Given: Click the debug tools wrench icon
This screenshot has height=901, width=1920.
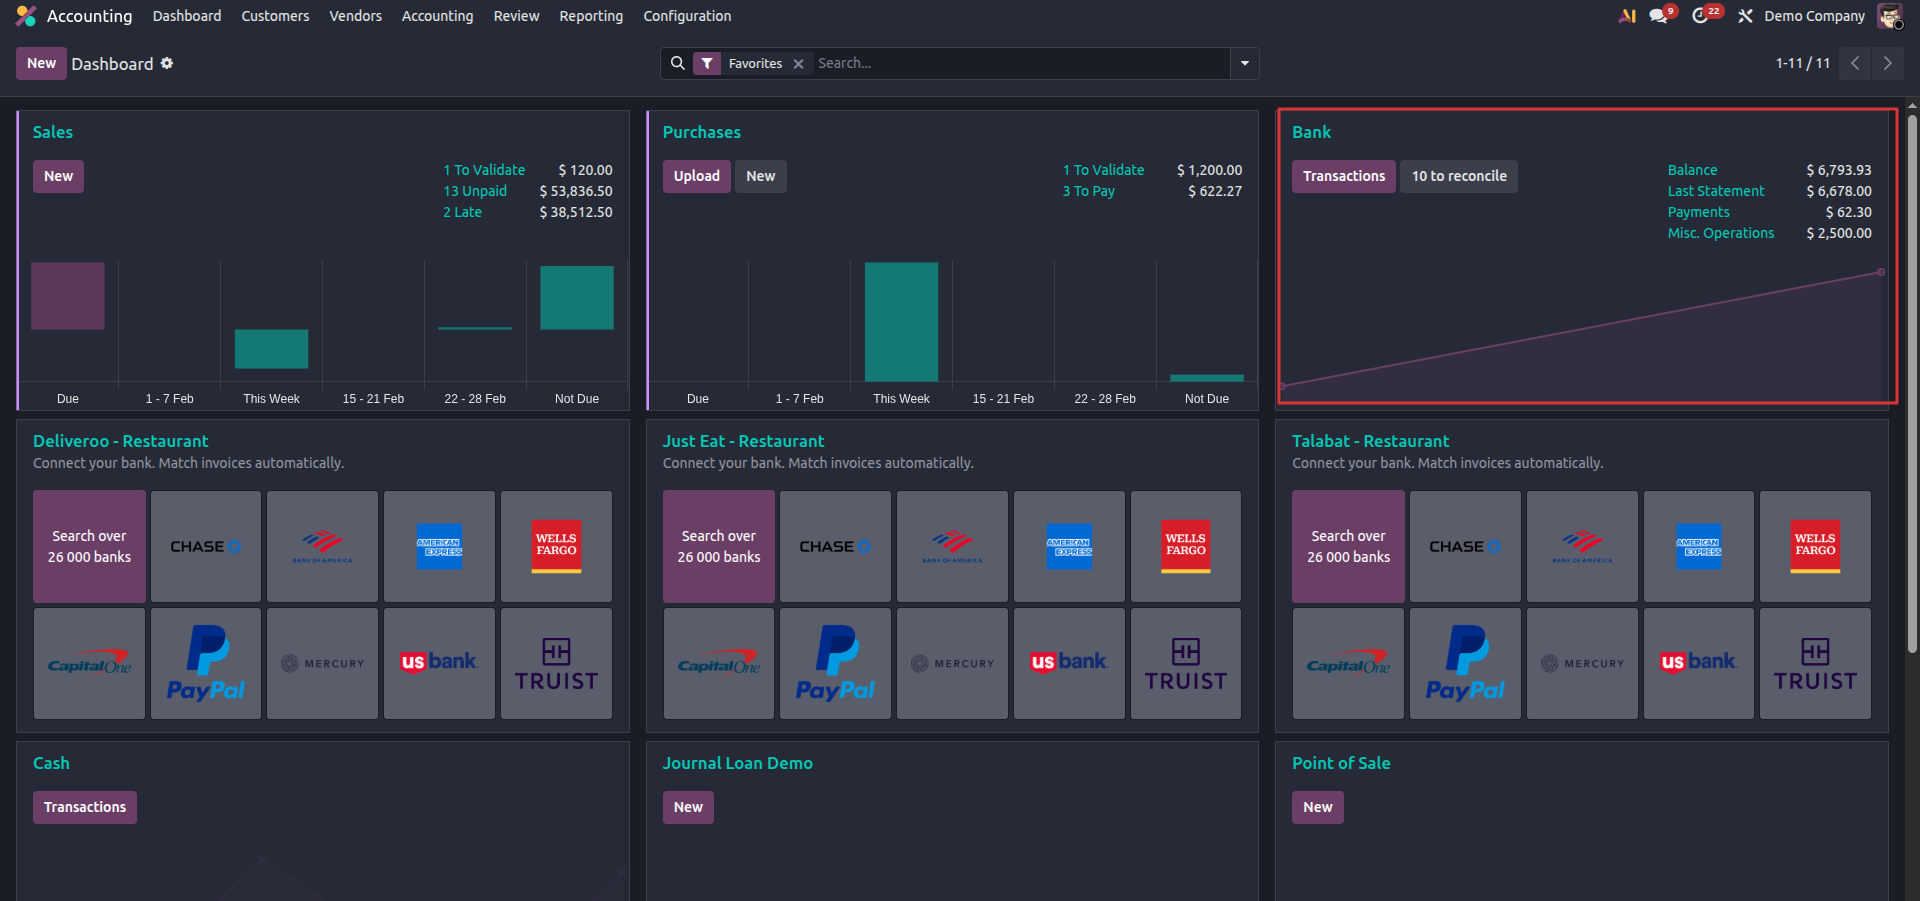Looking at the screenshot, I should coord(1745,16).
